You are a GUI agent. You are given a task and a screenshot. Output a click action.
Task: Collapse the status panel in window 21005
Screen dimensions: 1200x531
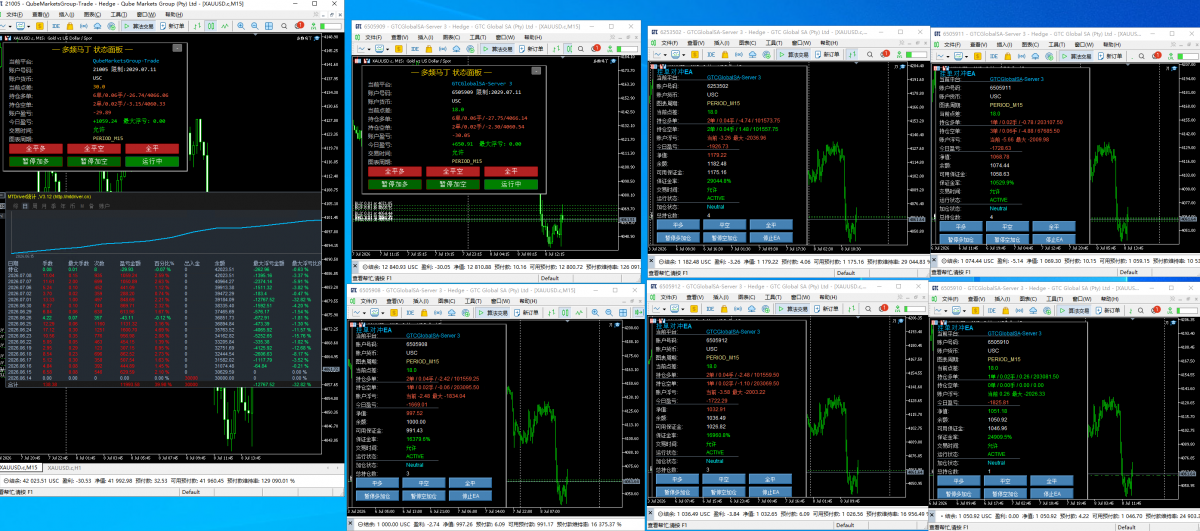[176, 46]
